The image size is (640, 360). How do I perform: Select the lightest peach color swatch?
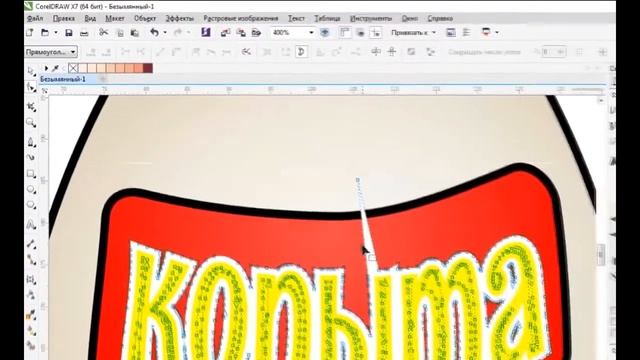(82, 68)
